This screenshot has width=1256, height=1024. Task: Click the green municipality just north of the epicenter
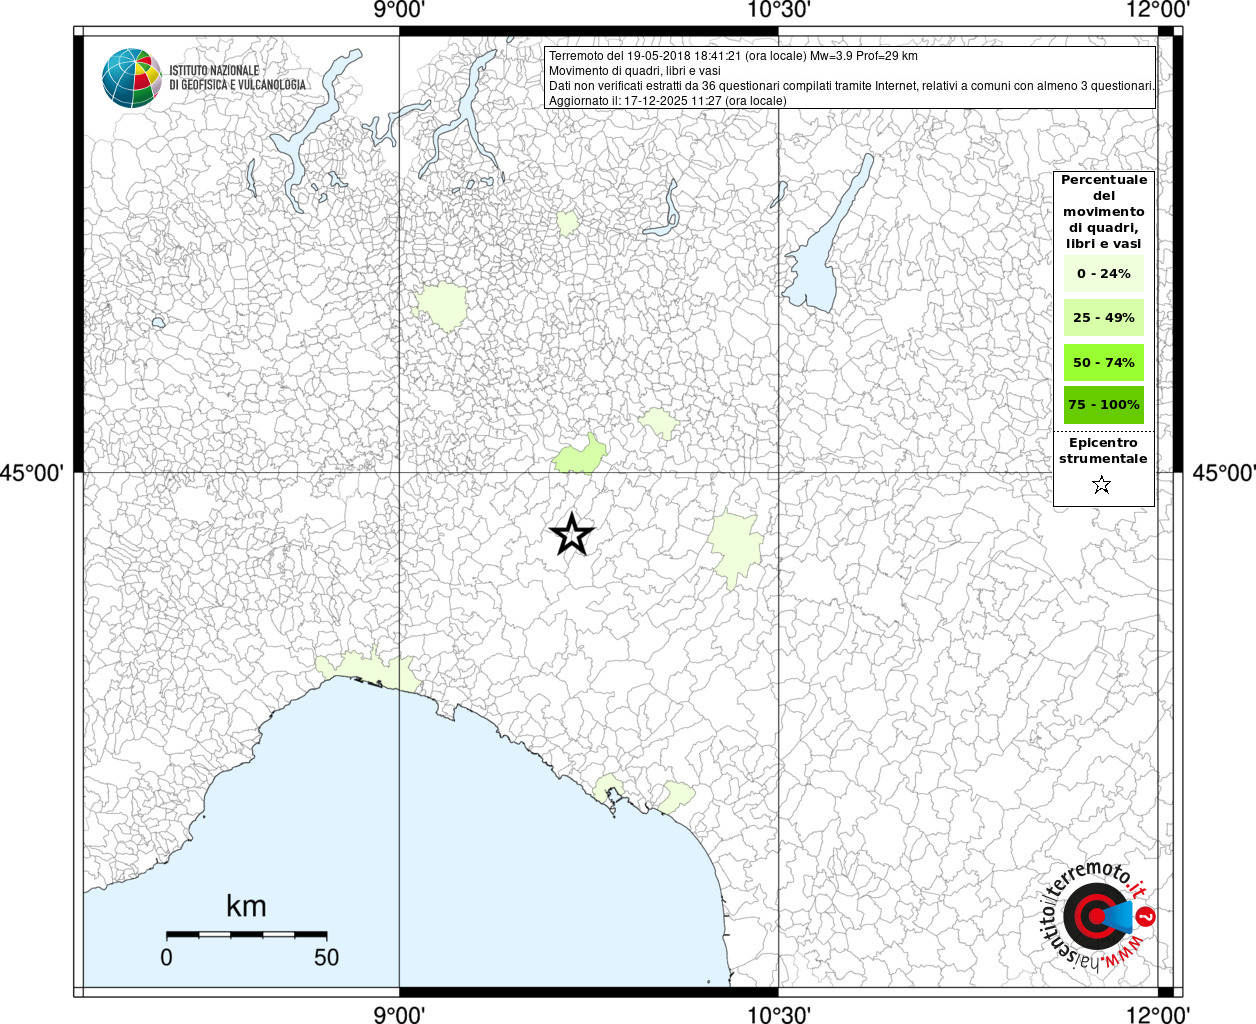(580, 455)
